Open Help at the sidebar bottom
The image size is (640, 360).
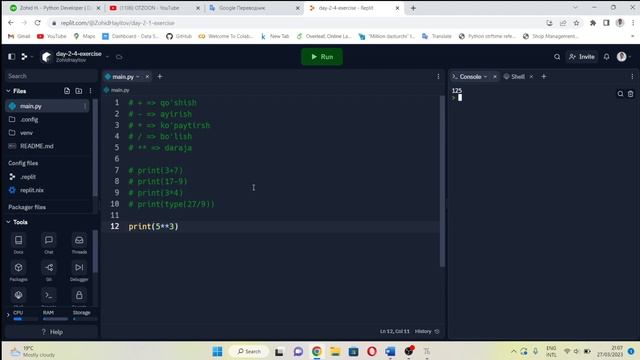click(x=52, y=332)
